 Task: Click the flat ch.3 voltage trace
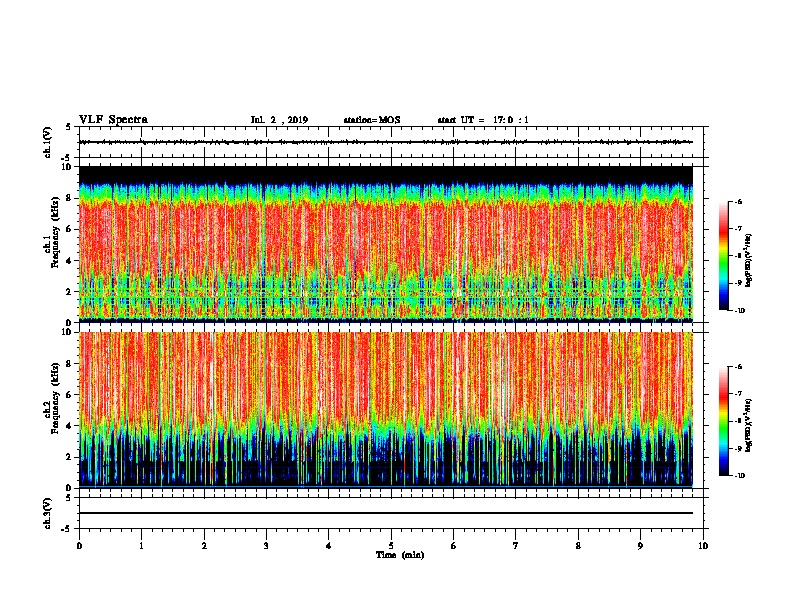[386, 513]
